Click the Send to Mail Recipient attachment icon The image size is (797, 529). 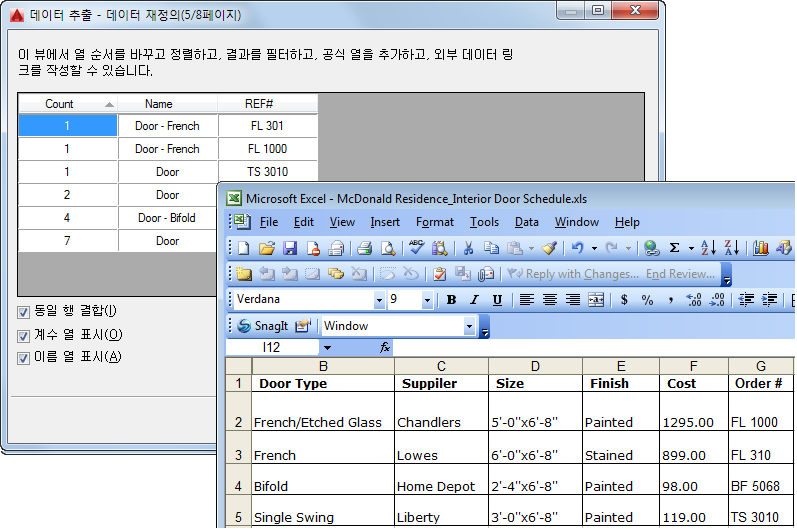(486, 274)
